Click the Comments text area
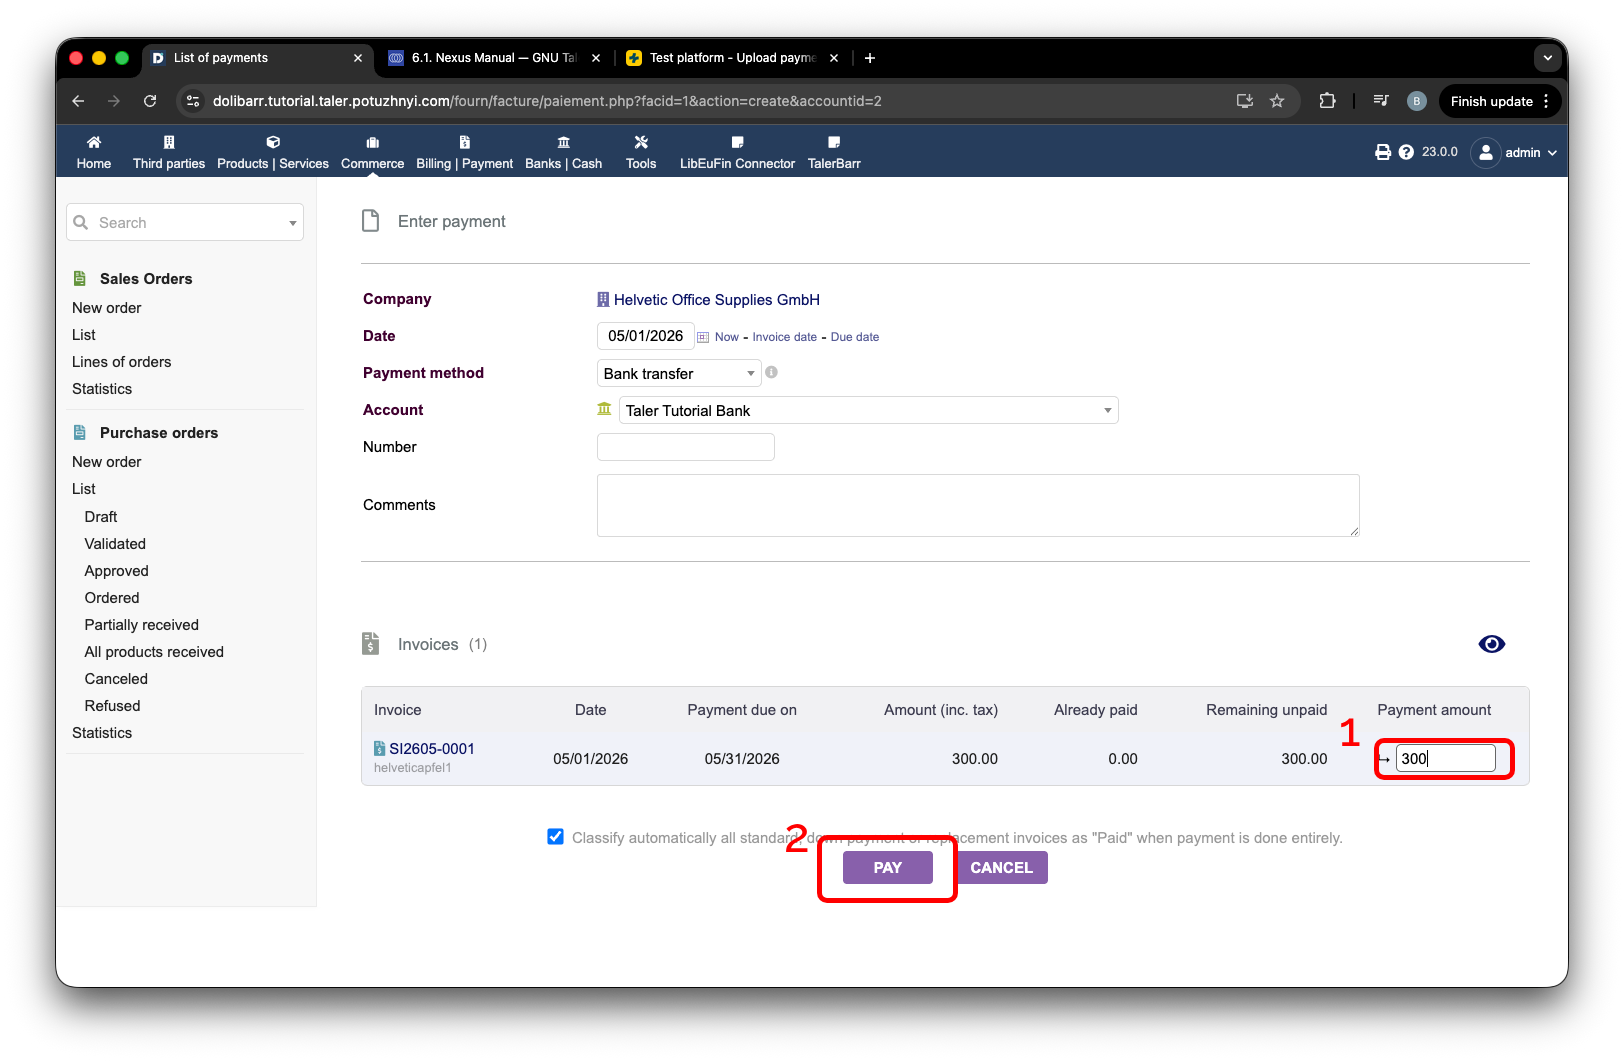The width and height of the screenshot is (1624, 1061). [x=978, y=505]
